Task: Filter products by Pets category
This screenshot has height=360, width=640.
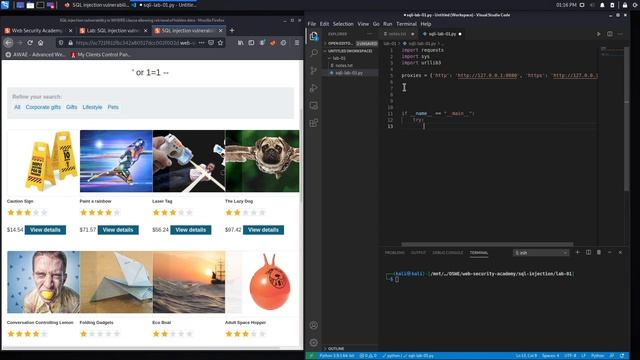Action: tap(113, 107)
